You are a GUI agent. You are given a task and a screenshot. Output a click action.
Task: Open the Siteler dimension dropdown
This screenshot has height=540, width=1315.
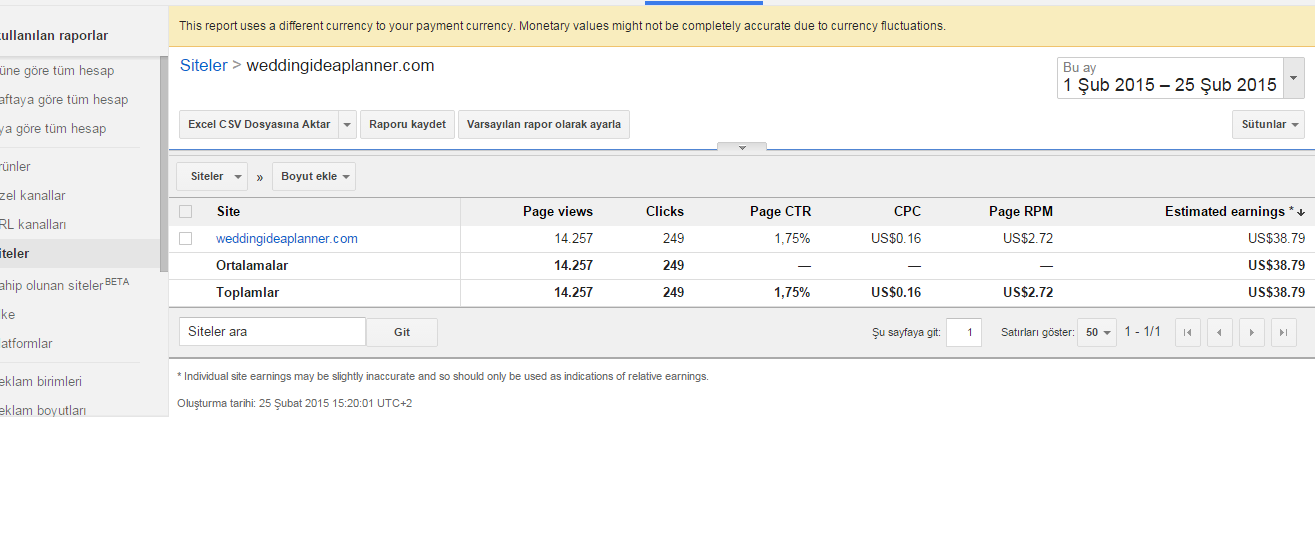tap(212, 176)
